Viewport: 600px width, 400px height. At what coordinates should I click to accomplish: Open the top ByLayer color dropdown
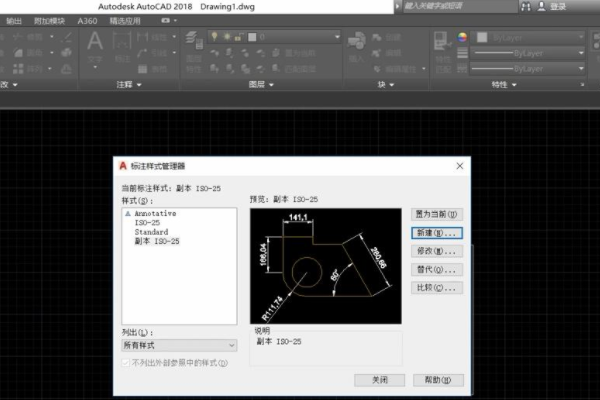coord(530,37)
